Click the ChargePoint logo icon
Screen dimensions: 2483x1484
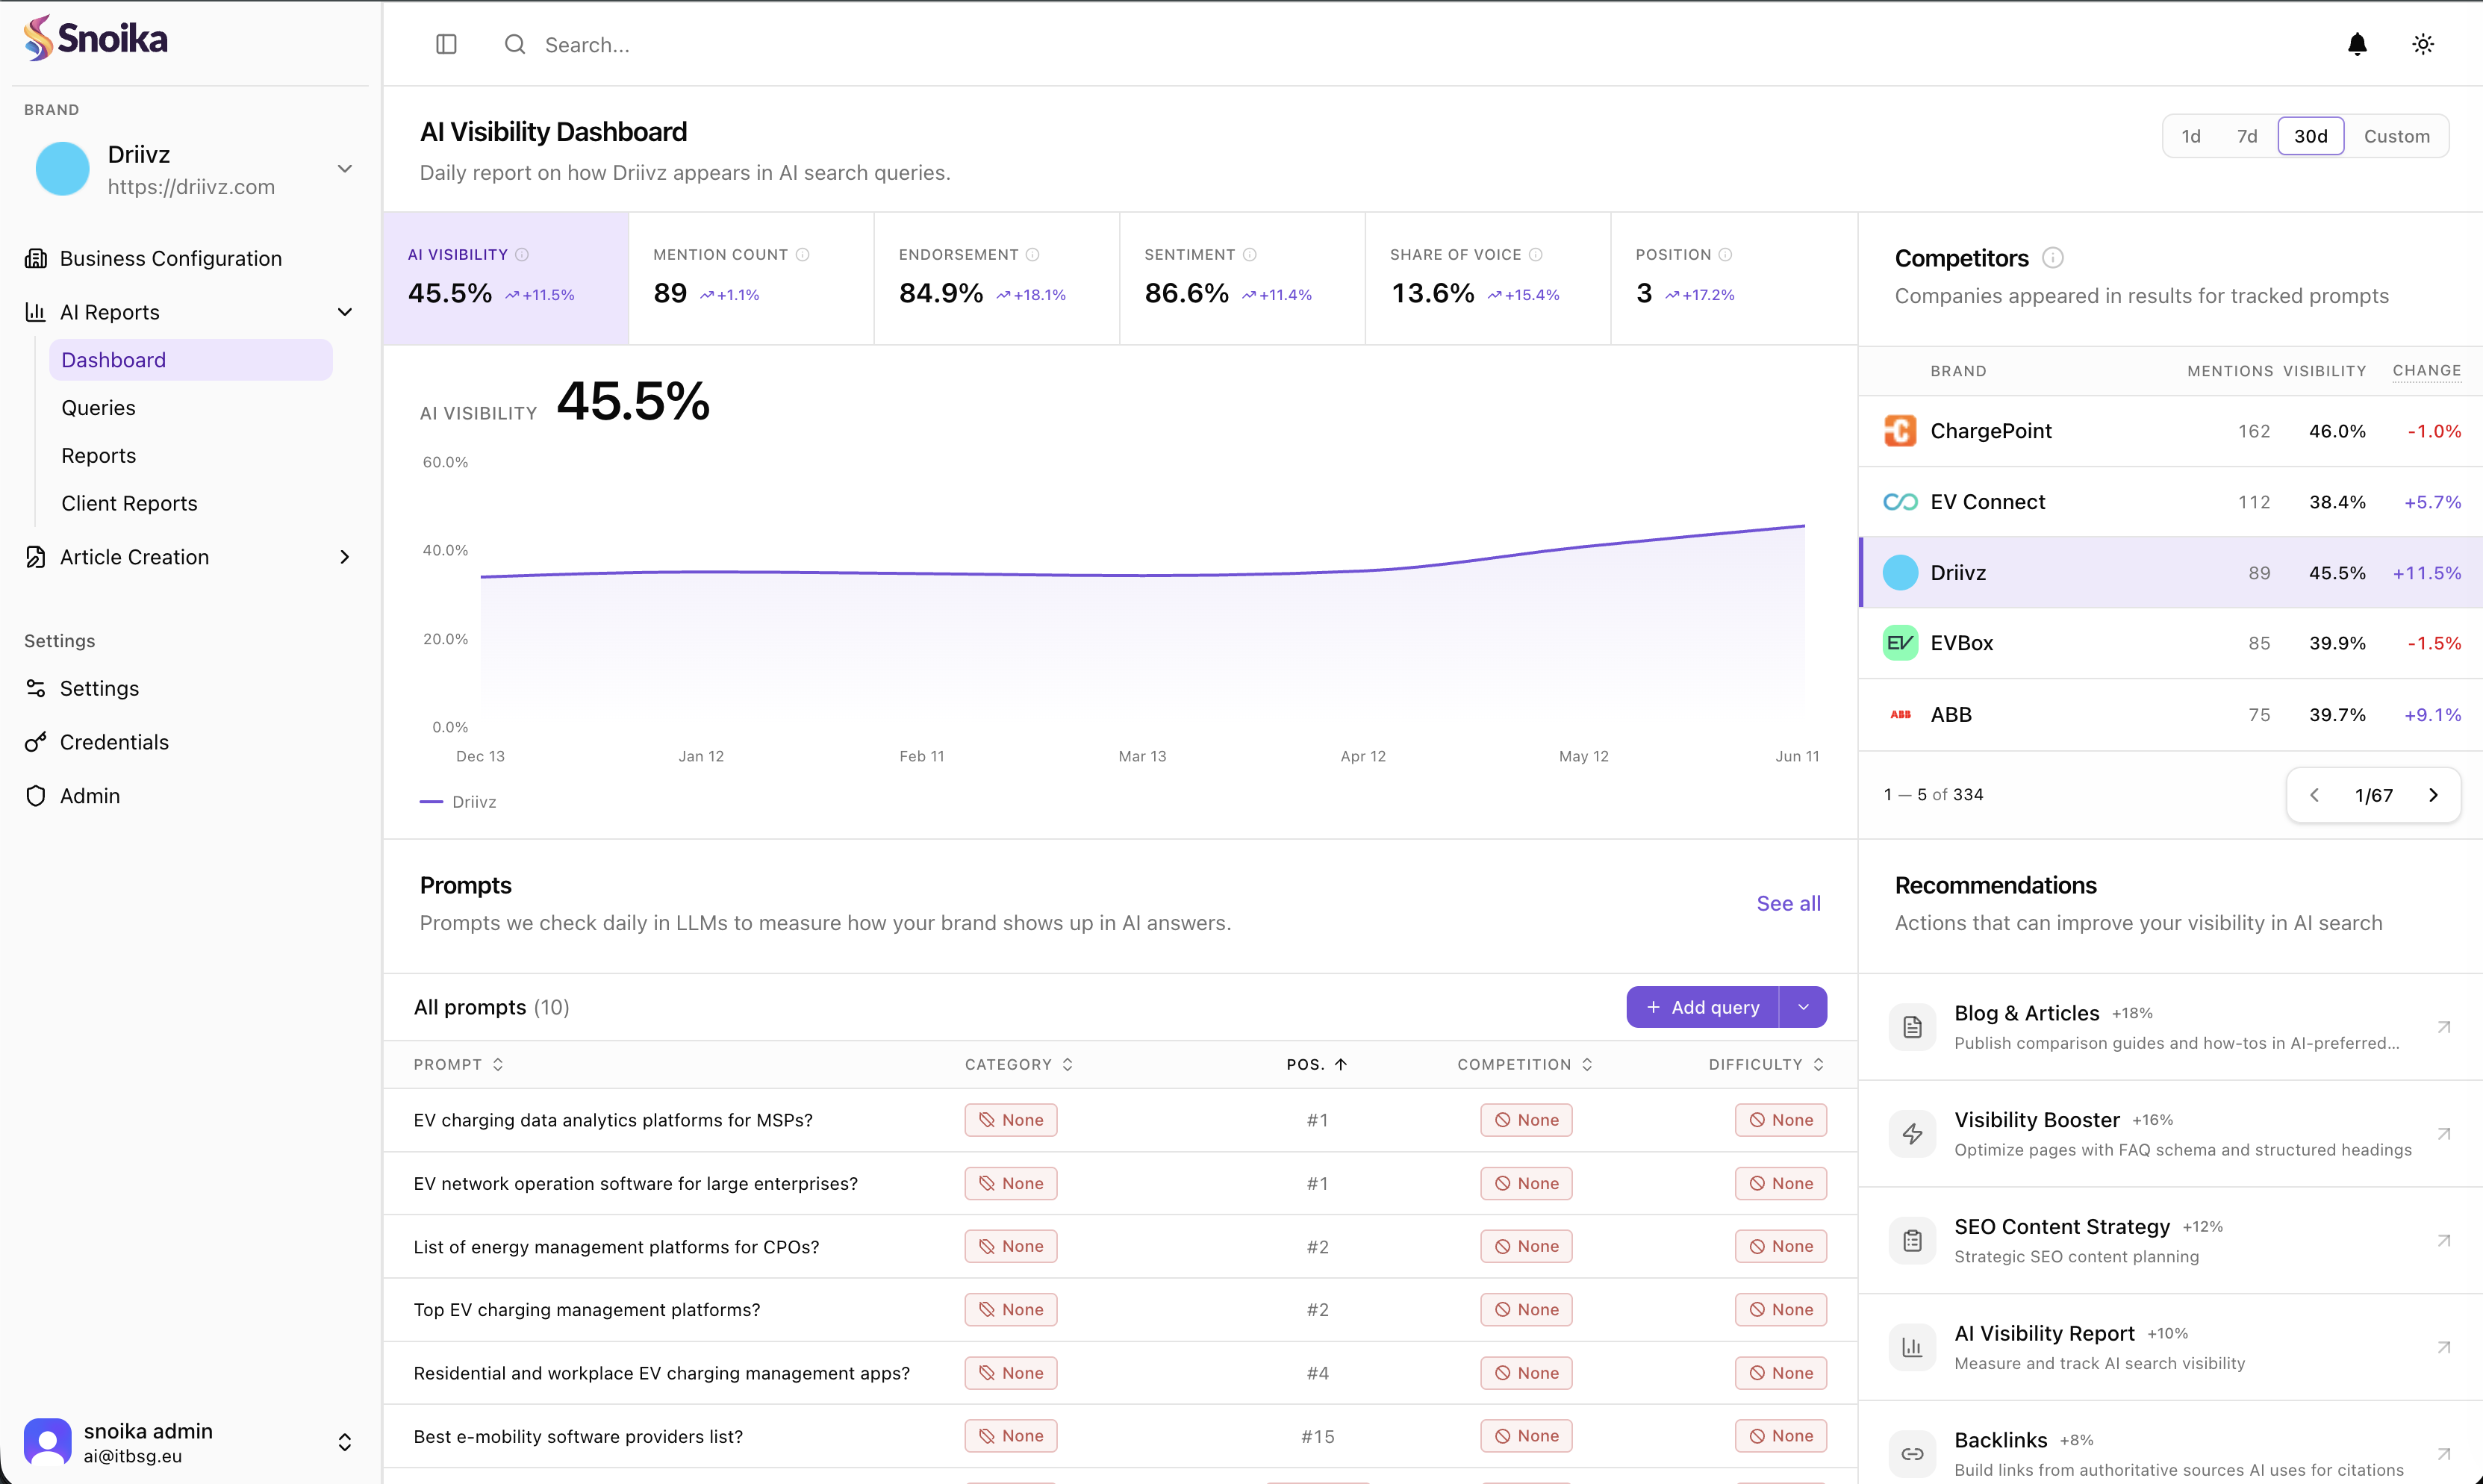(x=1900, y=431)
